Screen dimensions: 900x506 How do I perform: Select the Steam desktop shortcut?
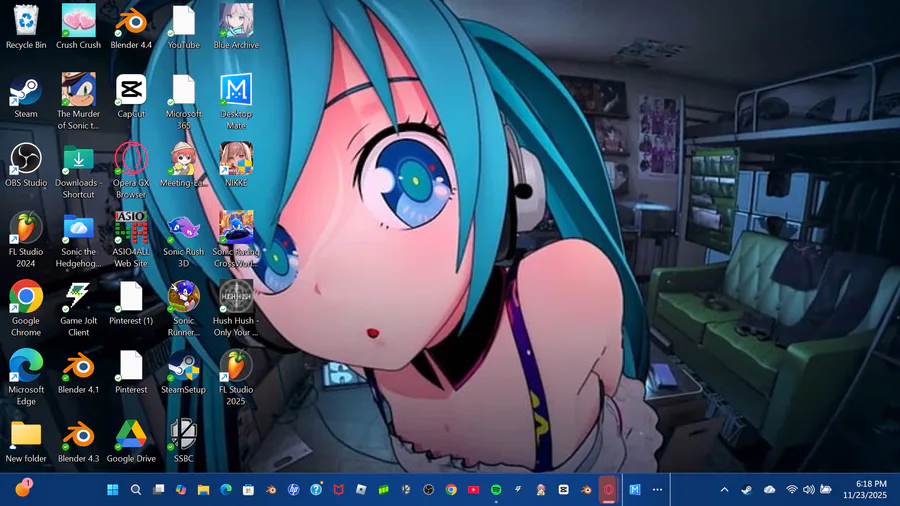point(26,96)
